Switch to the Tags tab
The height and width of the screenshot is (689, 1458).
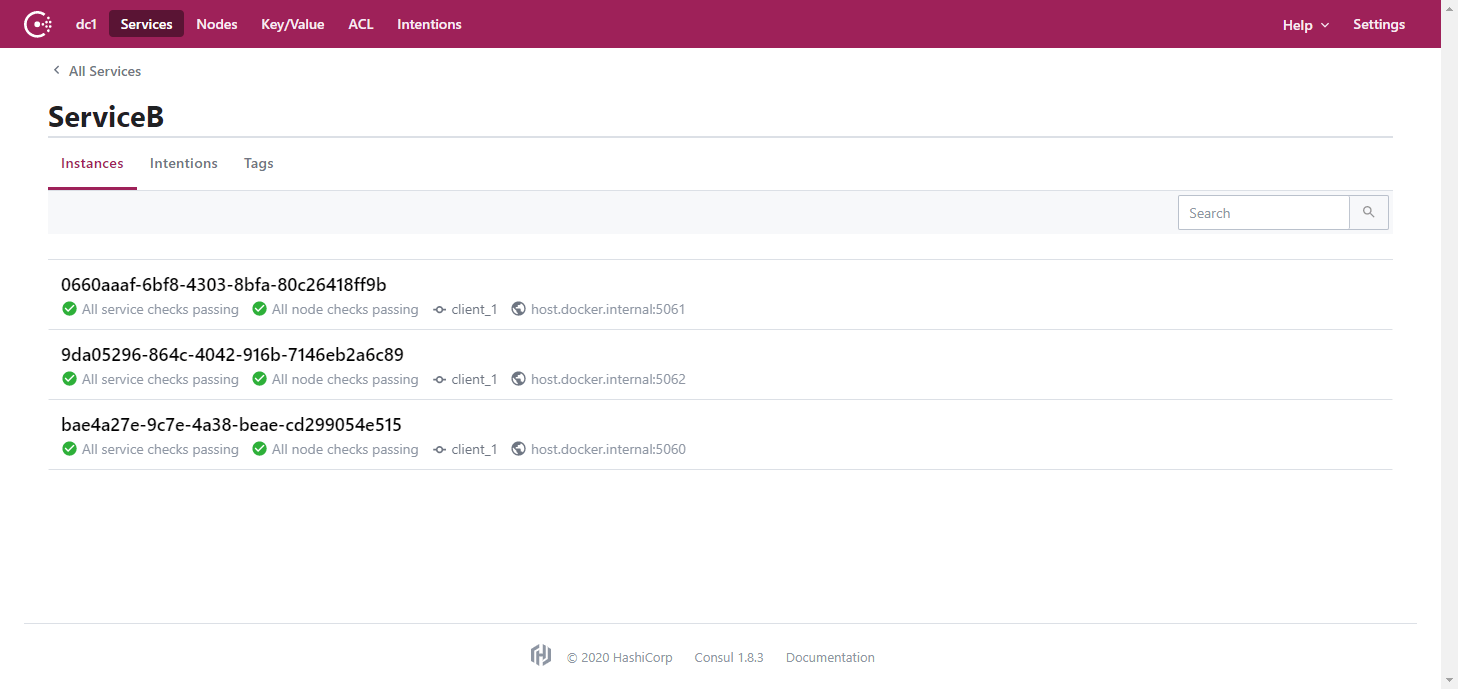click(258, 163)
